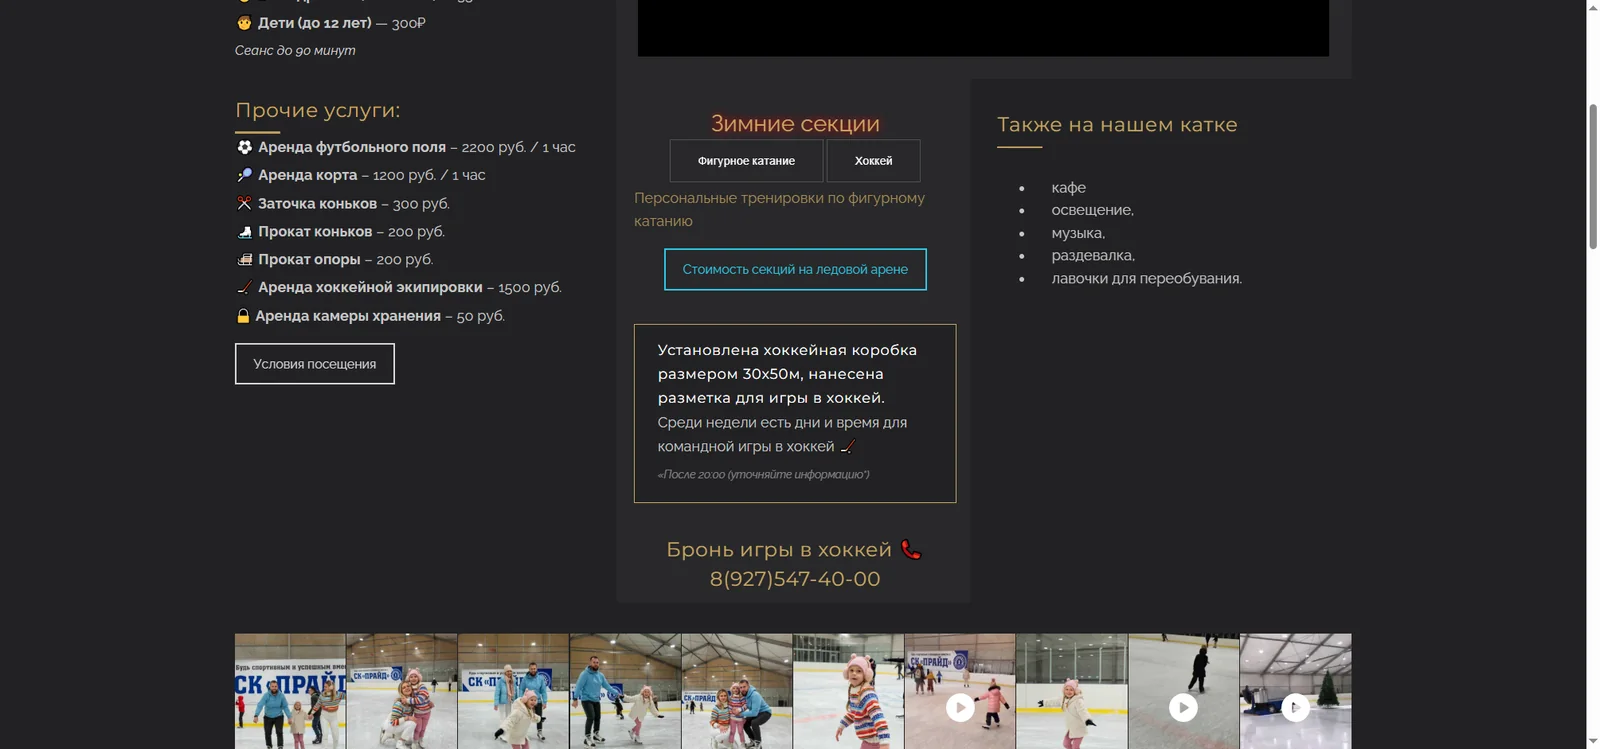
Task: Click the soccer ball icon beside Аренда футбольного поля
Action: click(x=244, y=147)
